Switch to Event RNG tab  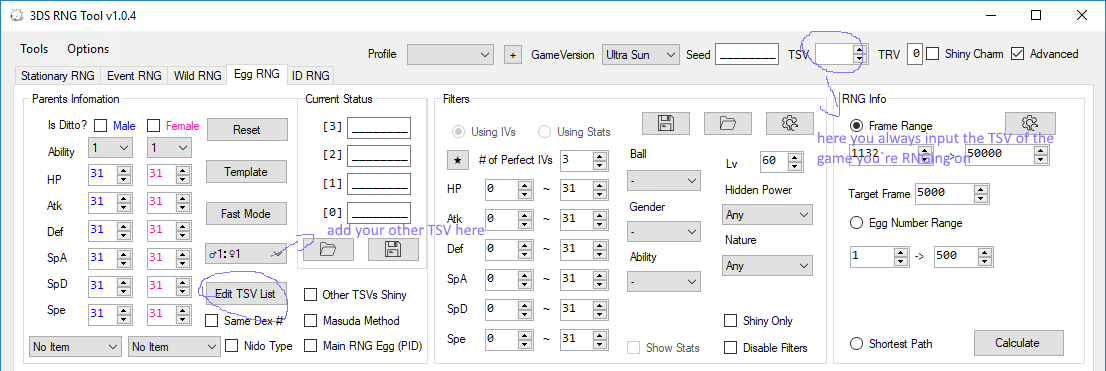pos(134,75)
